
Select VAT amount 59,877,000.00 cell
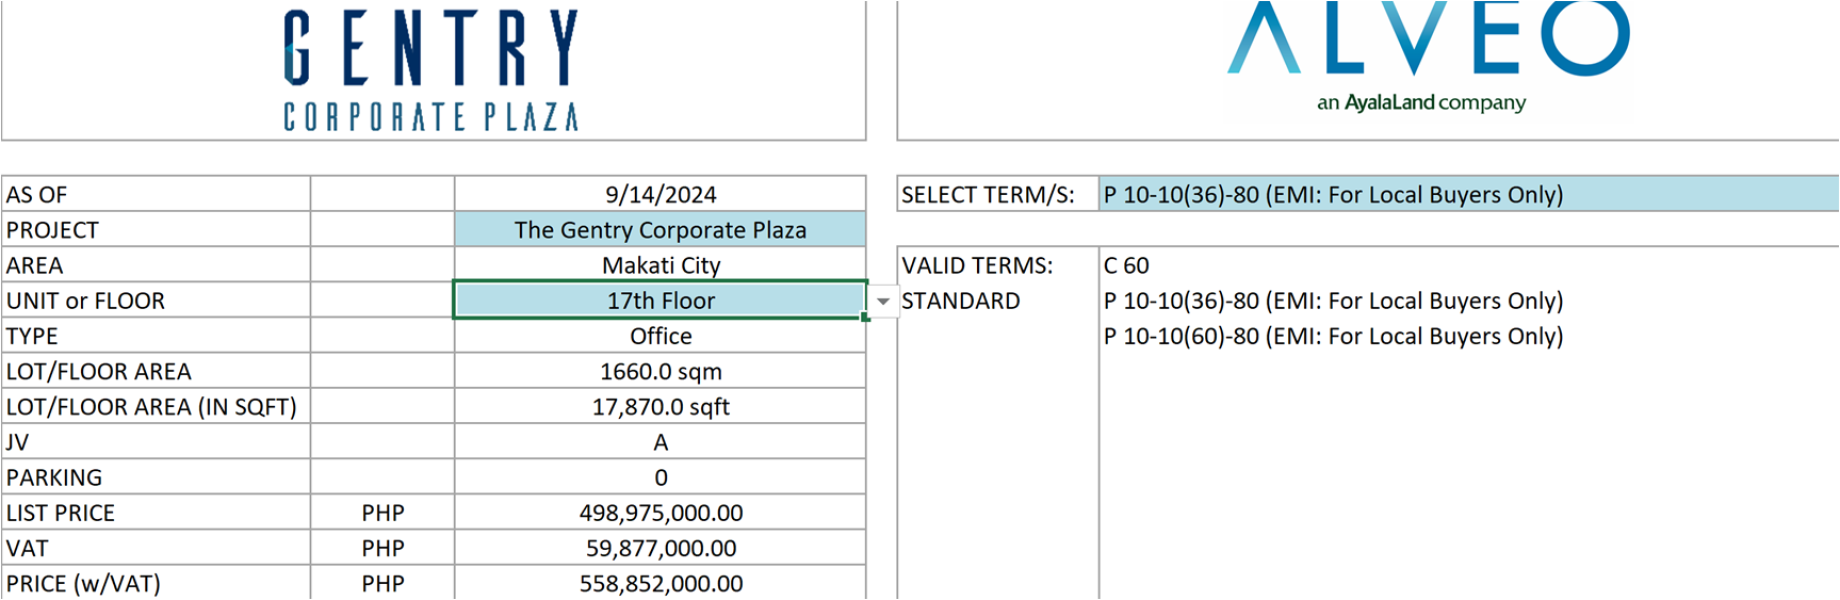pyautogui.click(x=660, y=548)
